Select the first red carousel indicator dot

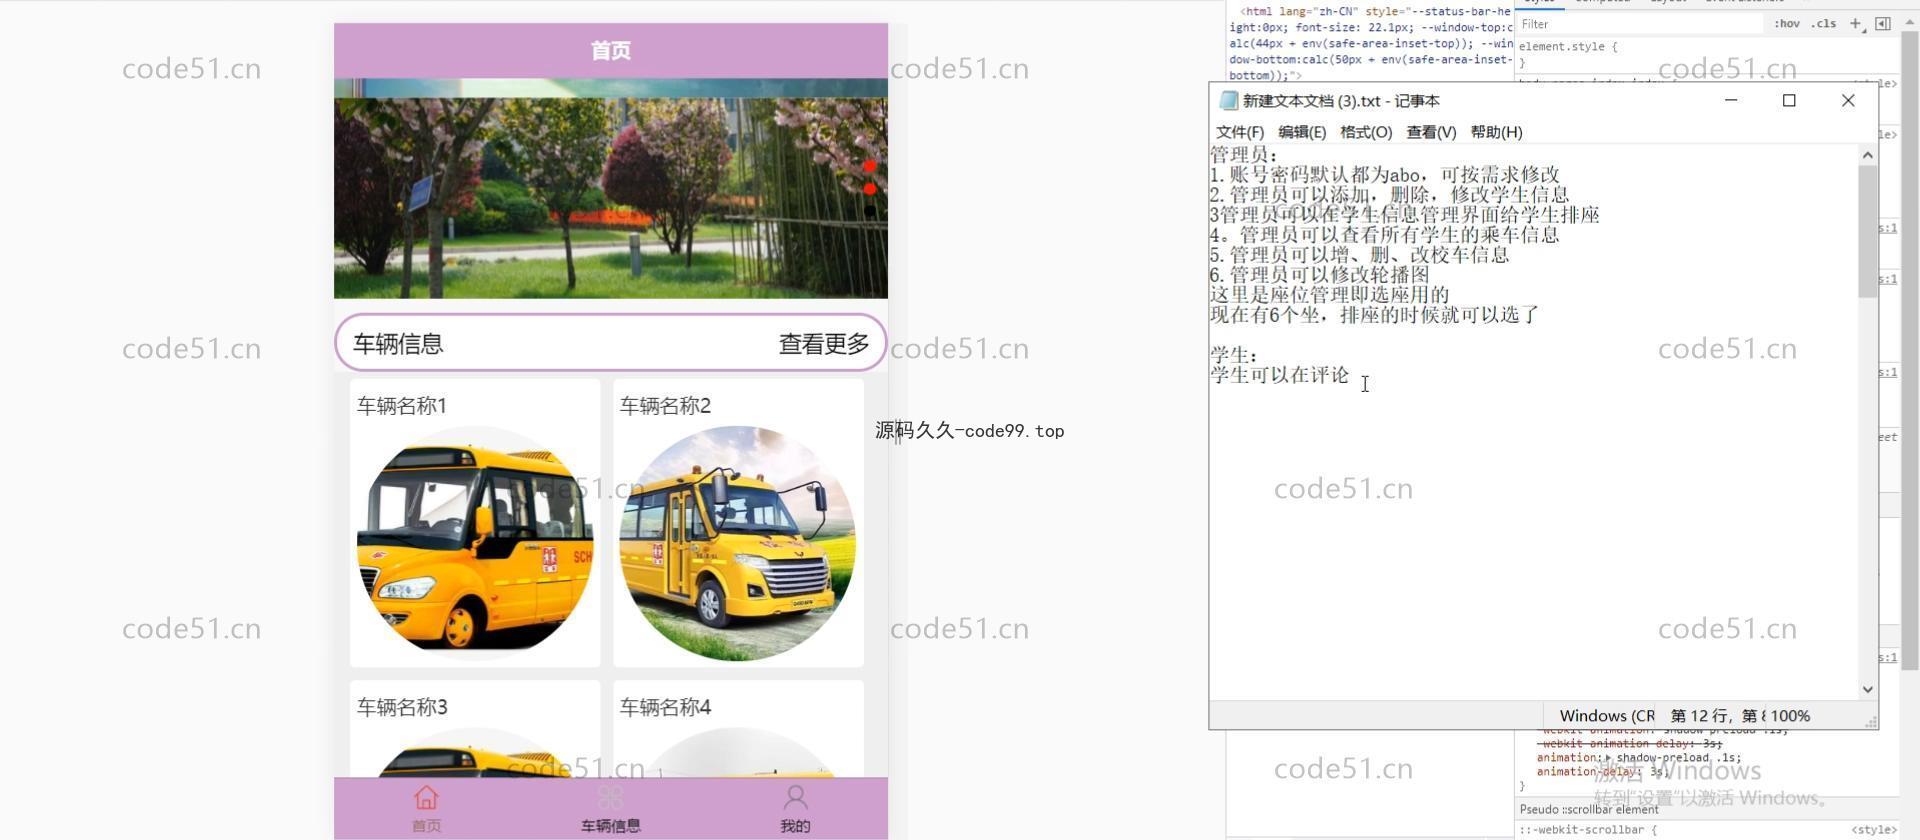tap(870, 166)
